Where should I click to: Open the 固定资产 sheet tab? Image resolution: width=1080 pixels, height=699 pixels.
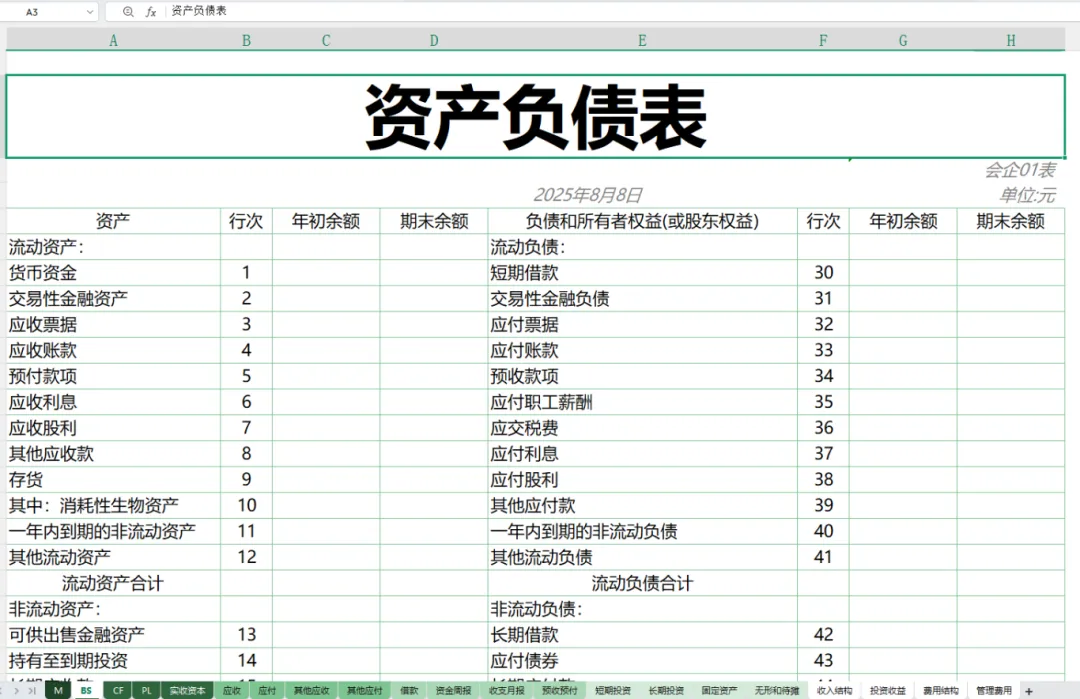(x=719, y=690)
